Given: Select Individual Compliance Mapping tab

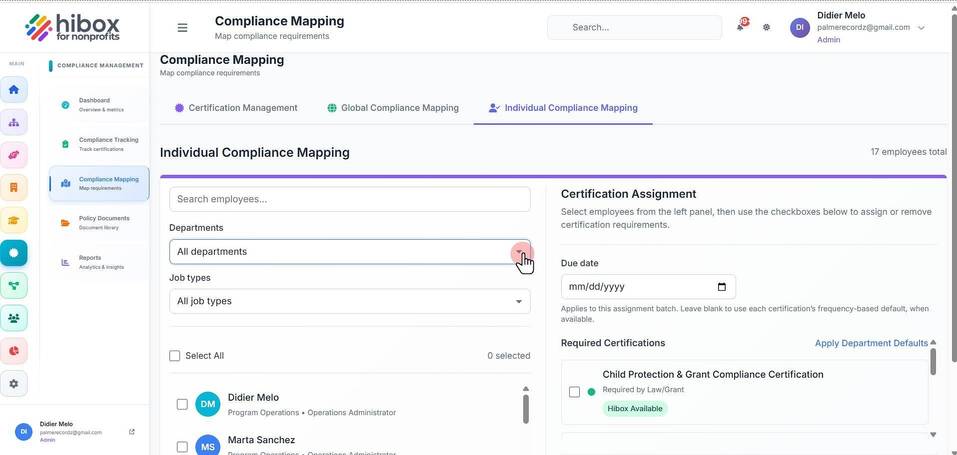Looking at the screenshot, I should [x=563, y=108].
